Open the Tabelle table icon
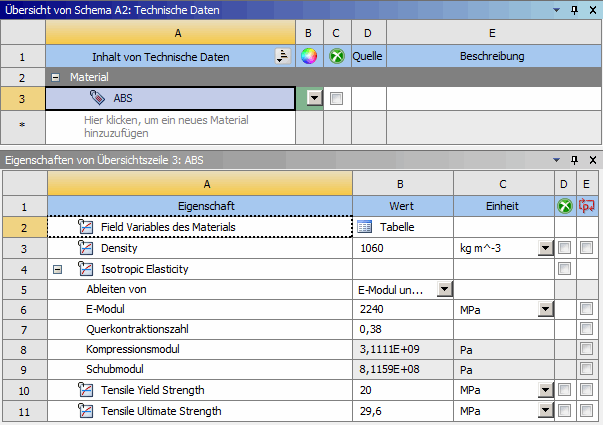 coord(365,227)
